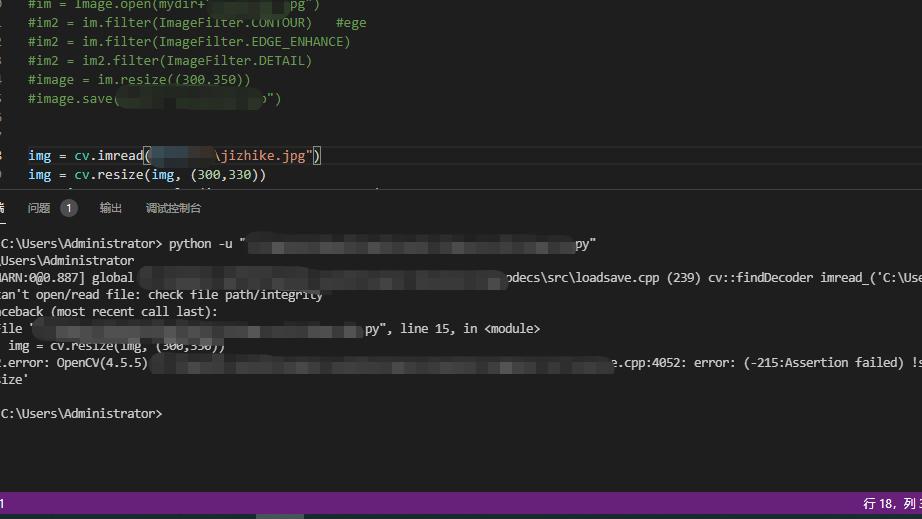Click the problems count badge showing 1

click(x=69, y=208)
